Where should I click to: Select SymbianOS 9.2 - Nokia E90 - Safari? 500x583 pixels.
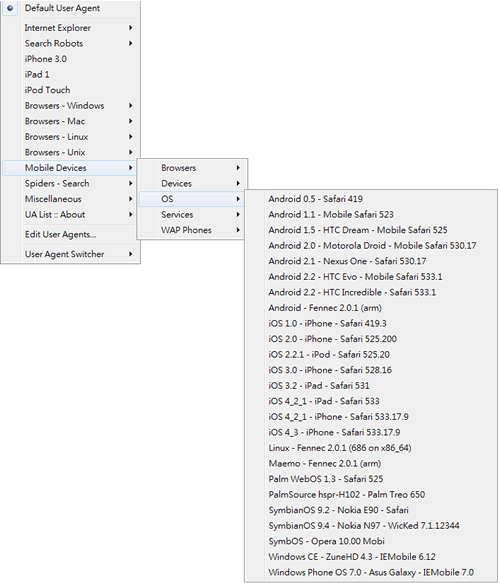tap(371, 510)
